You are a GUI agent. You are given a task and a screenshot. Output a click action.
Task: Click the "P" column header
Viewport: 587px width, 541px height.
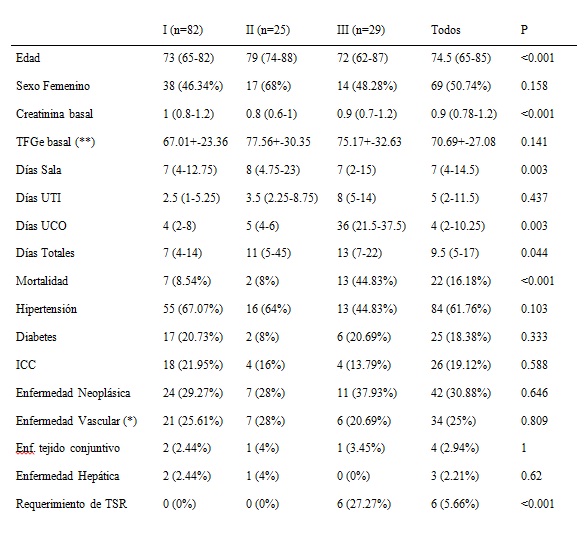[524, 30]
